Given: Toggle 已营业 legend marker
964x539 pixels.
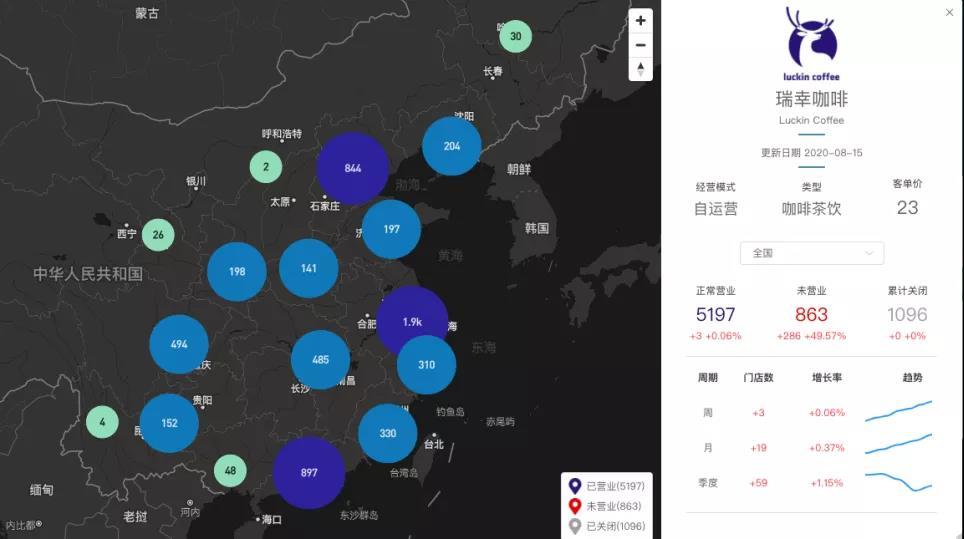Looking at the screenshot, I should pos(574,486).
